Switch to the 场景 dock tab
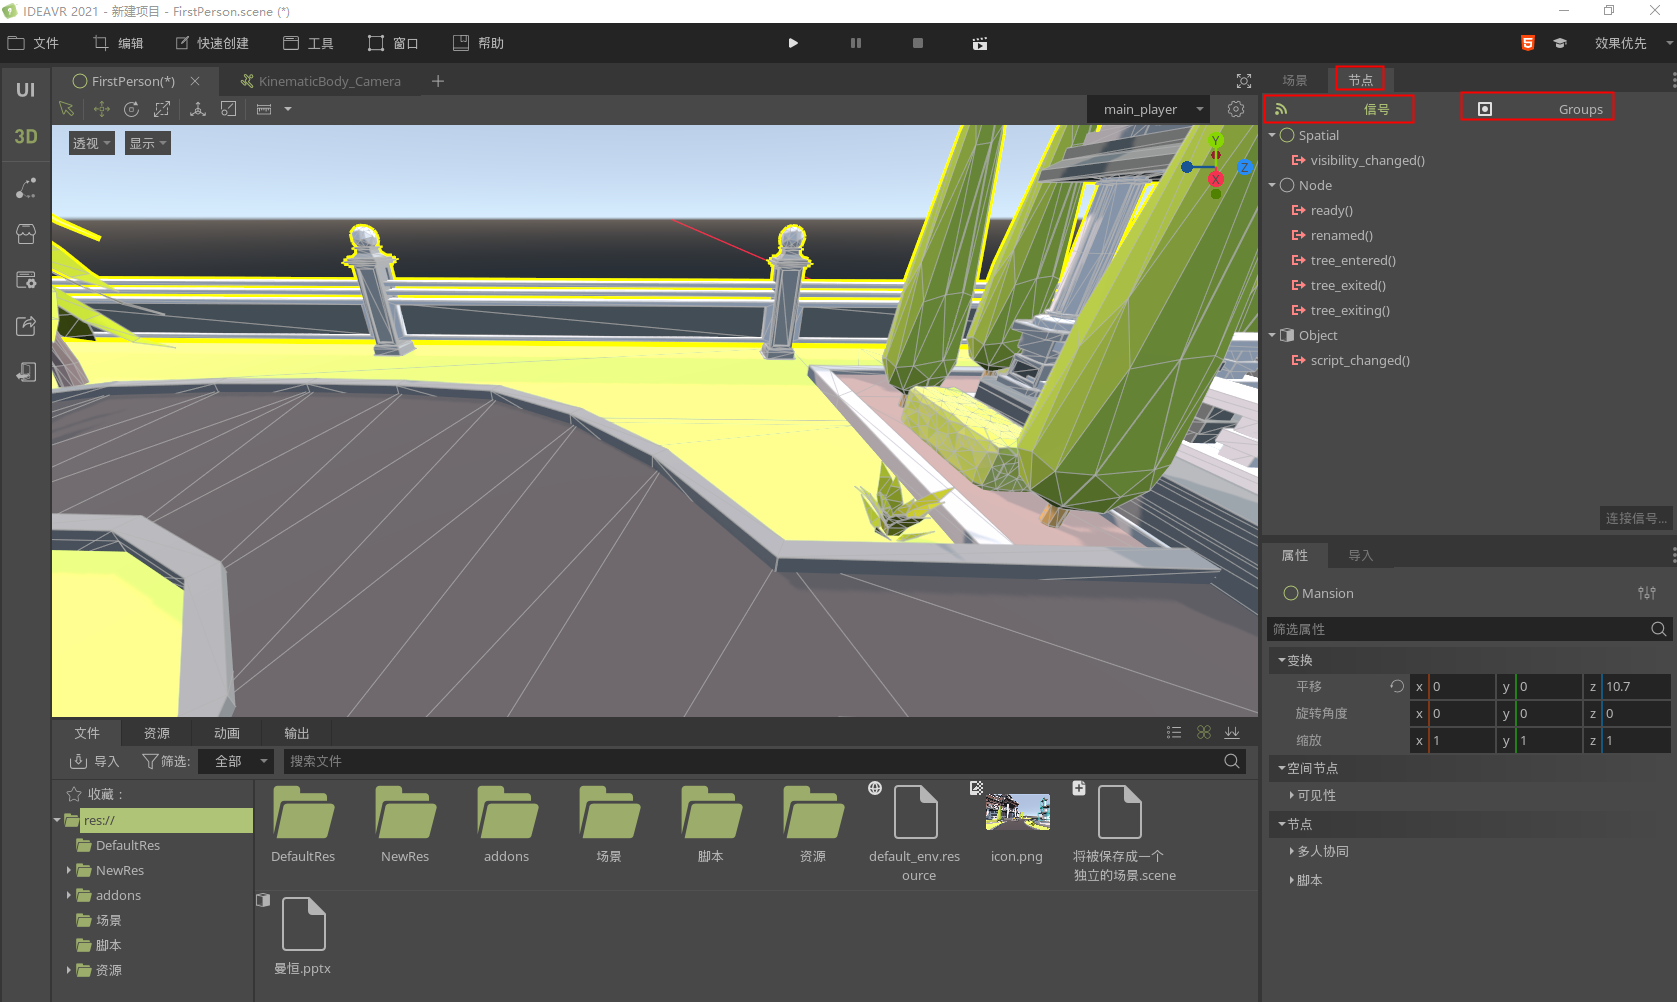The height and width of the screenshot is (1002, 1677). click(1295, 80)
